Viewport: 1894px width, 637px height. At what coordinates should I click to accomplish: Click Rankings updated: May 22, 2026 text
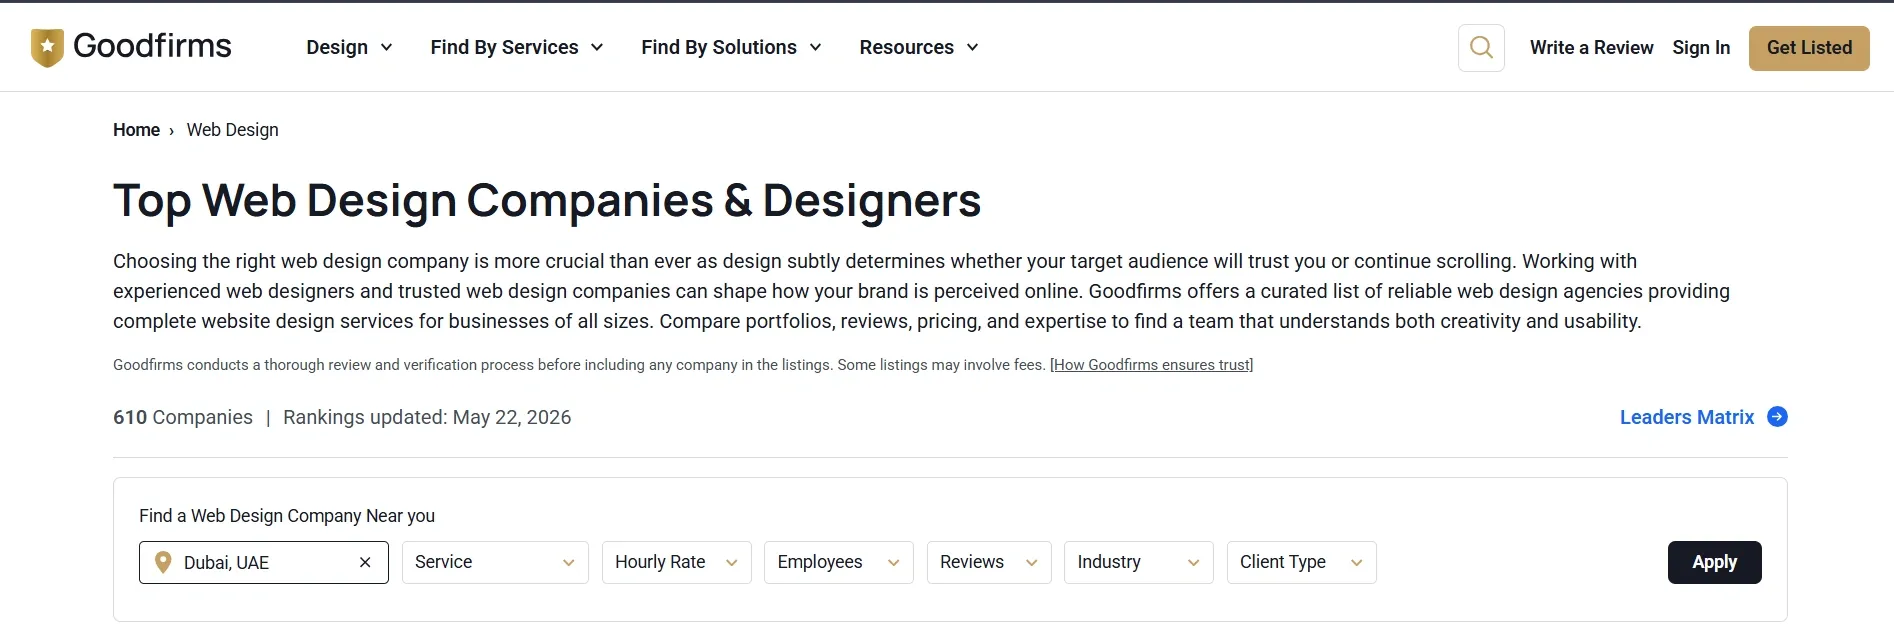[x=427, y=417]
